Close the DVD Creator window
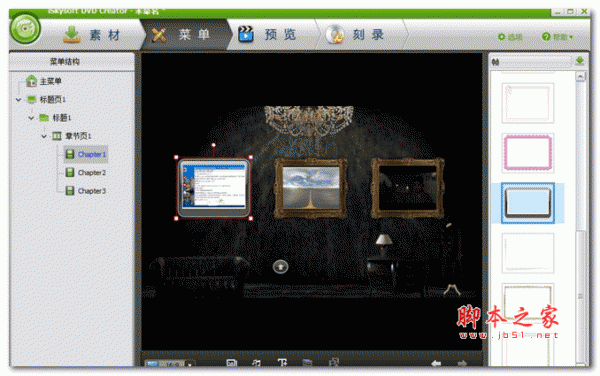 coord(584,12)
